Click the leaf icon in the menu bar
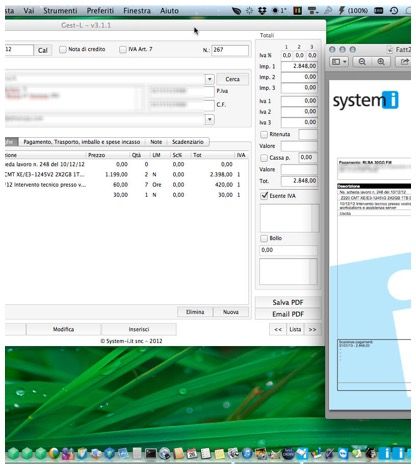Image resolution: width=416 pixels, height=469 pixels. [236, 11]
